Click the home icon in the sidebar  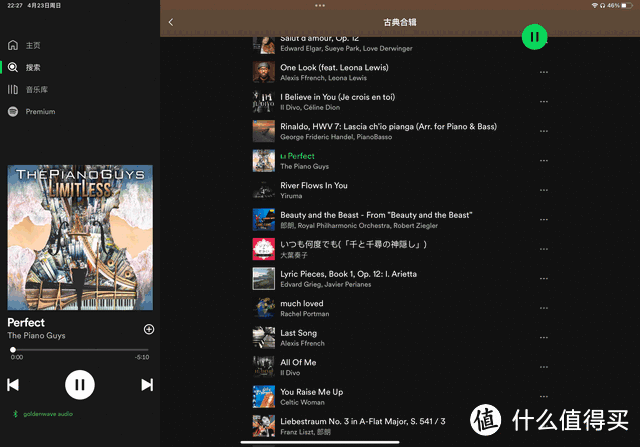(13, 45)
